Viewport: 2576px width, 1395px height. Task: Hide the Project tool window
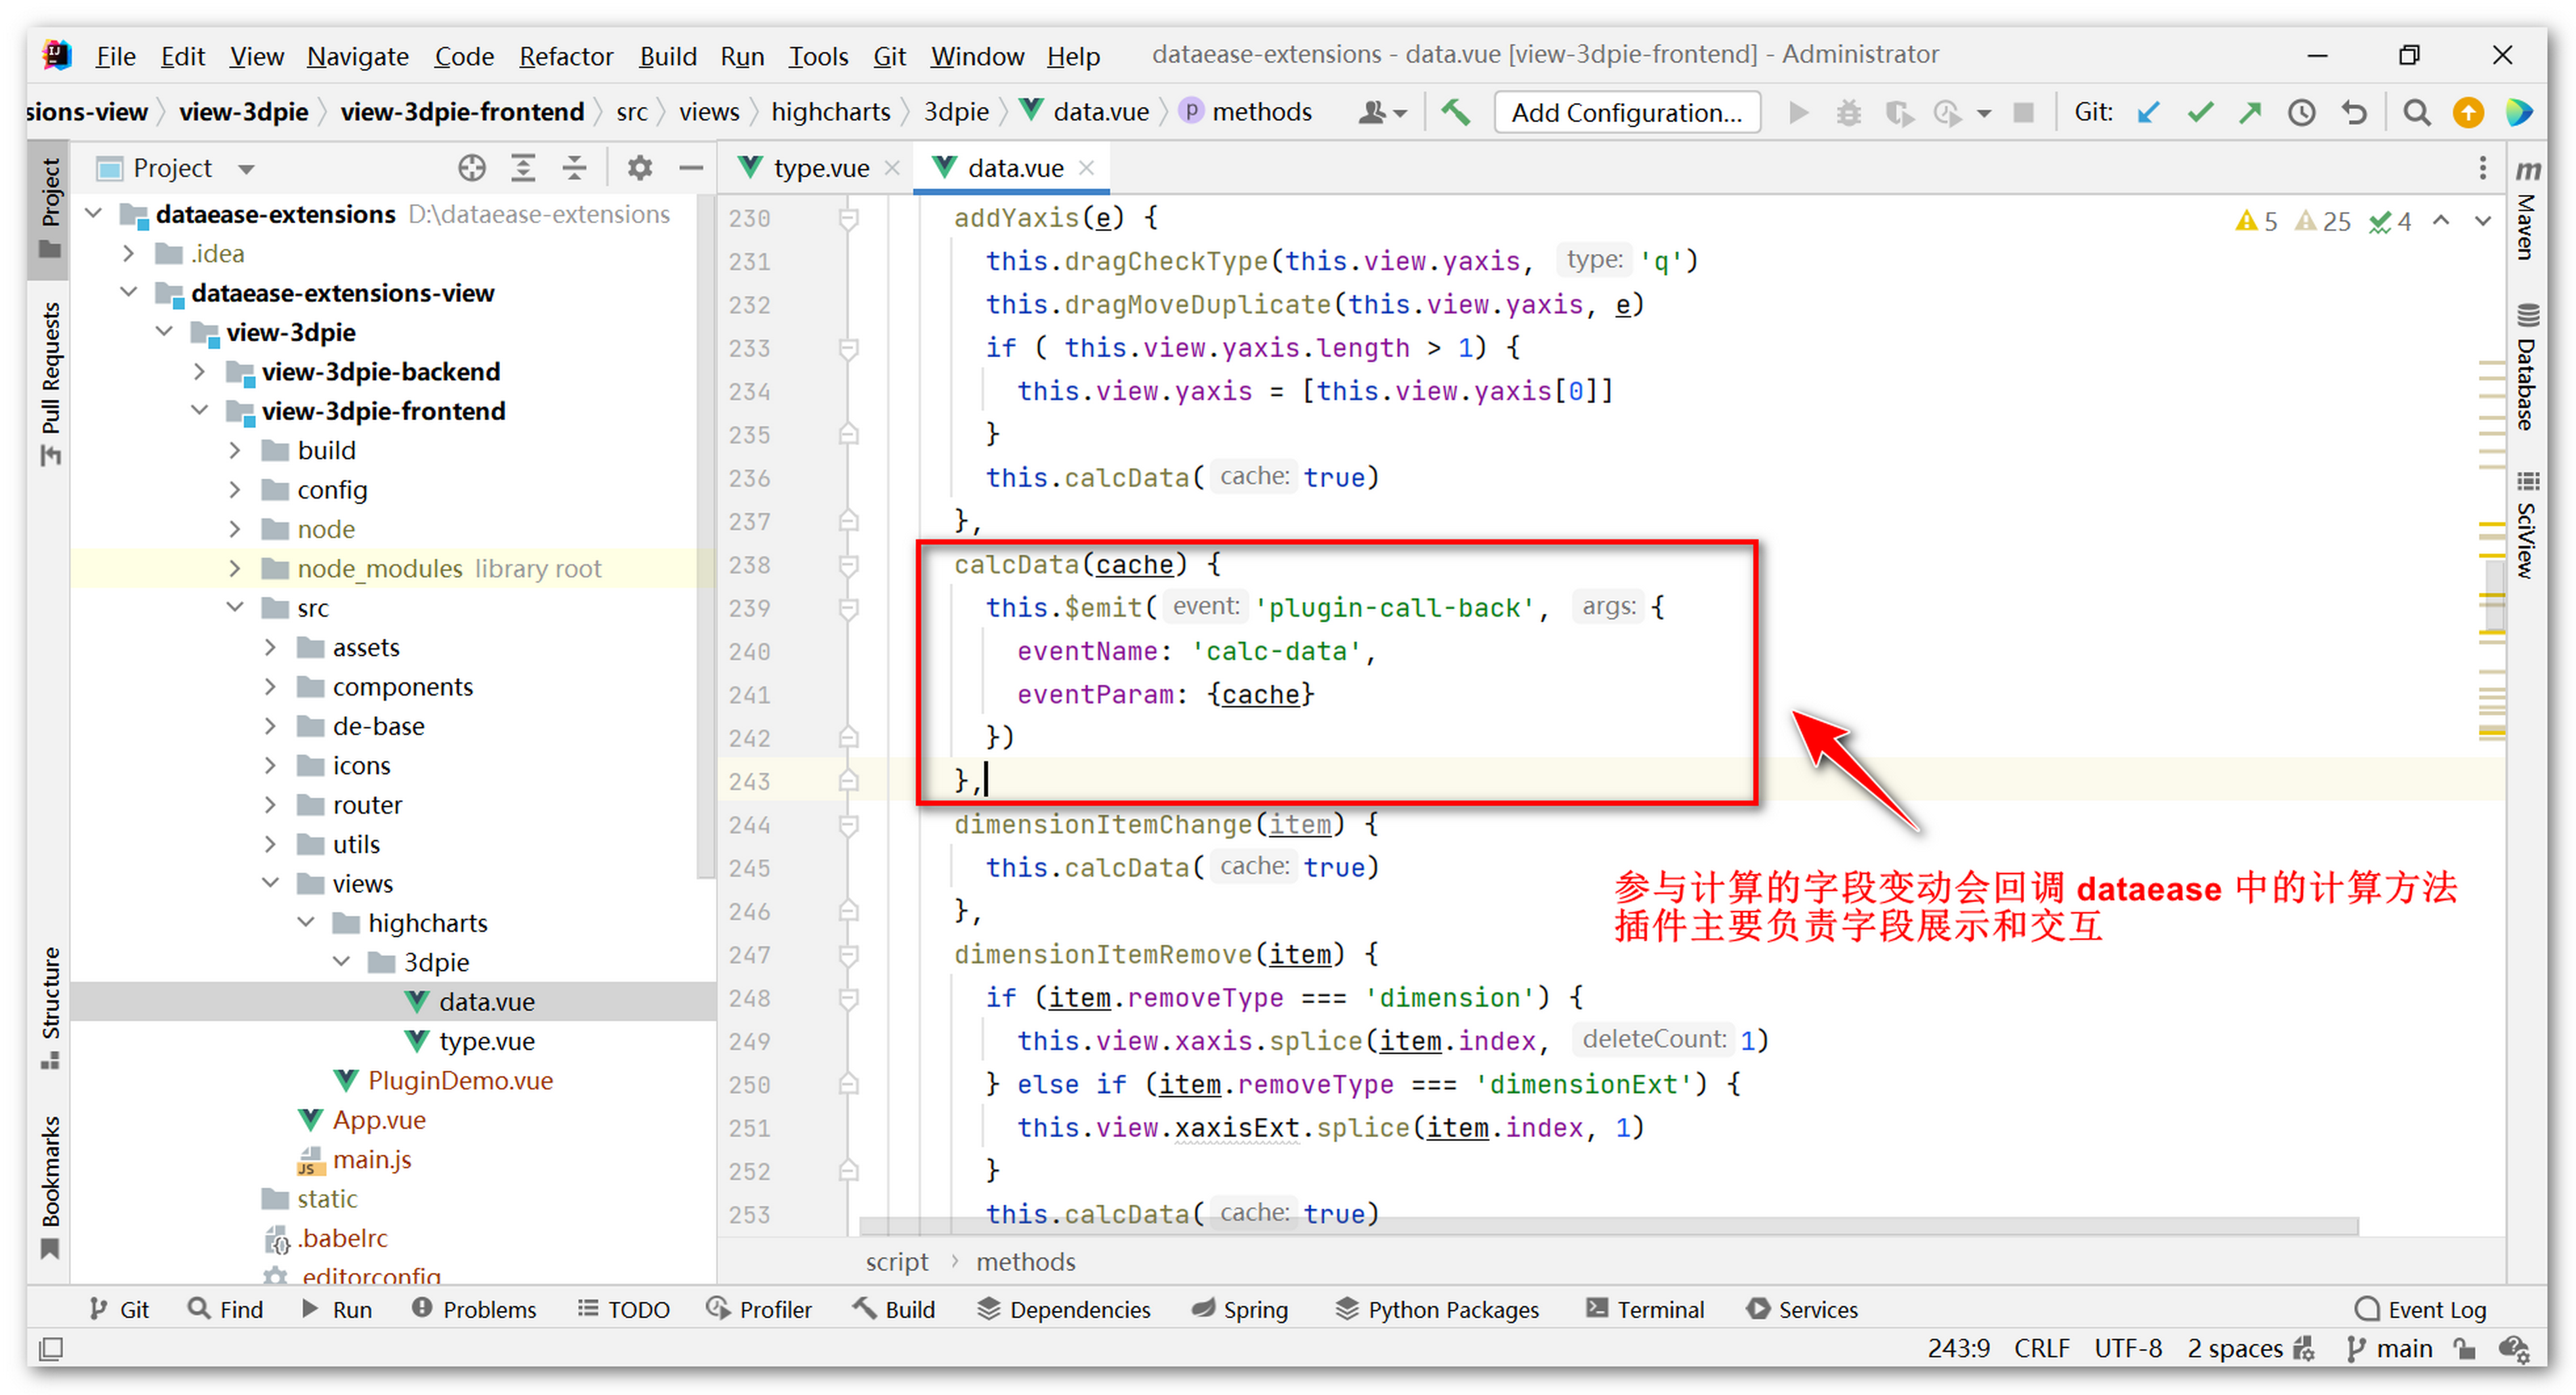pos(690,168)
